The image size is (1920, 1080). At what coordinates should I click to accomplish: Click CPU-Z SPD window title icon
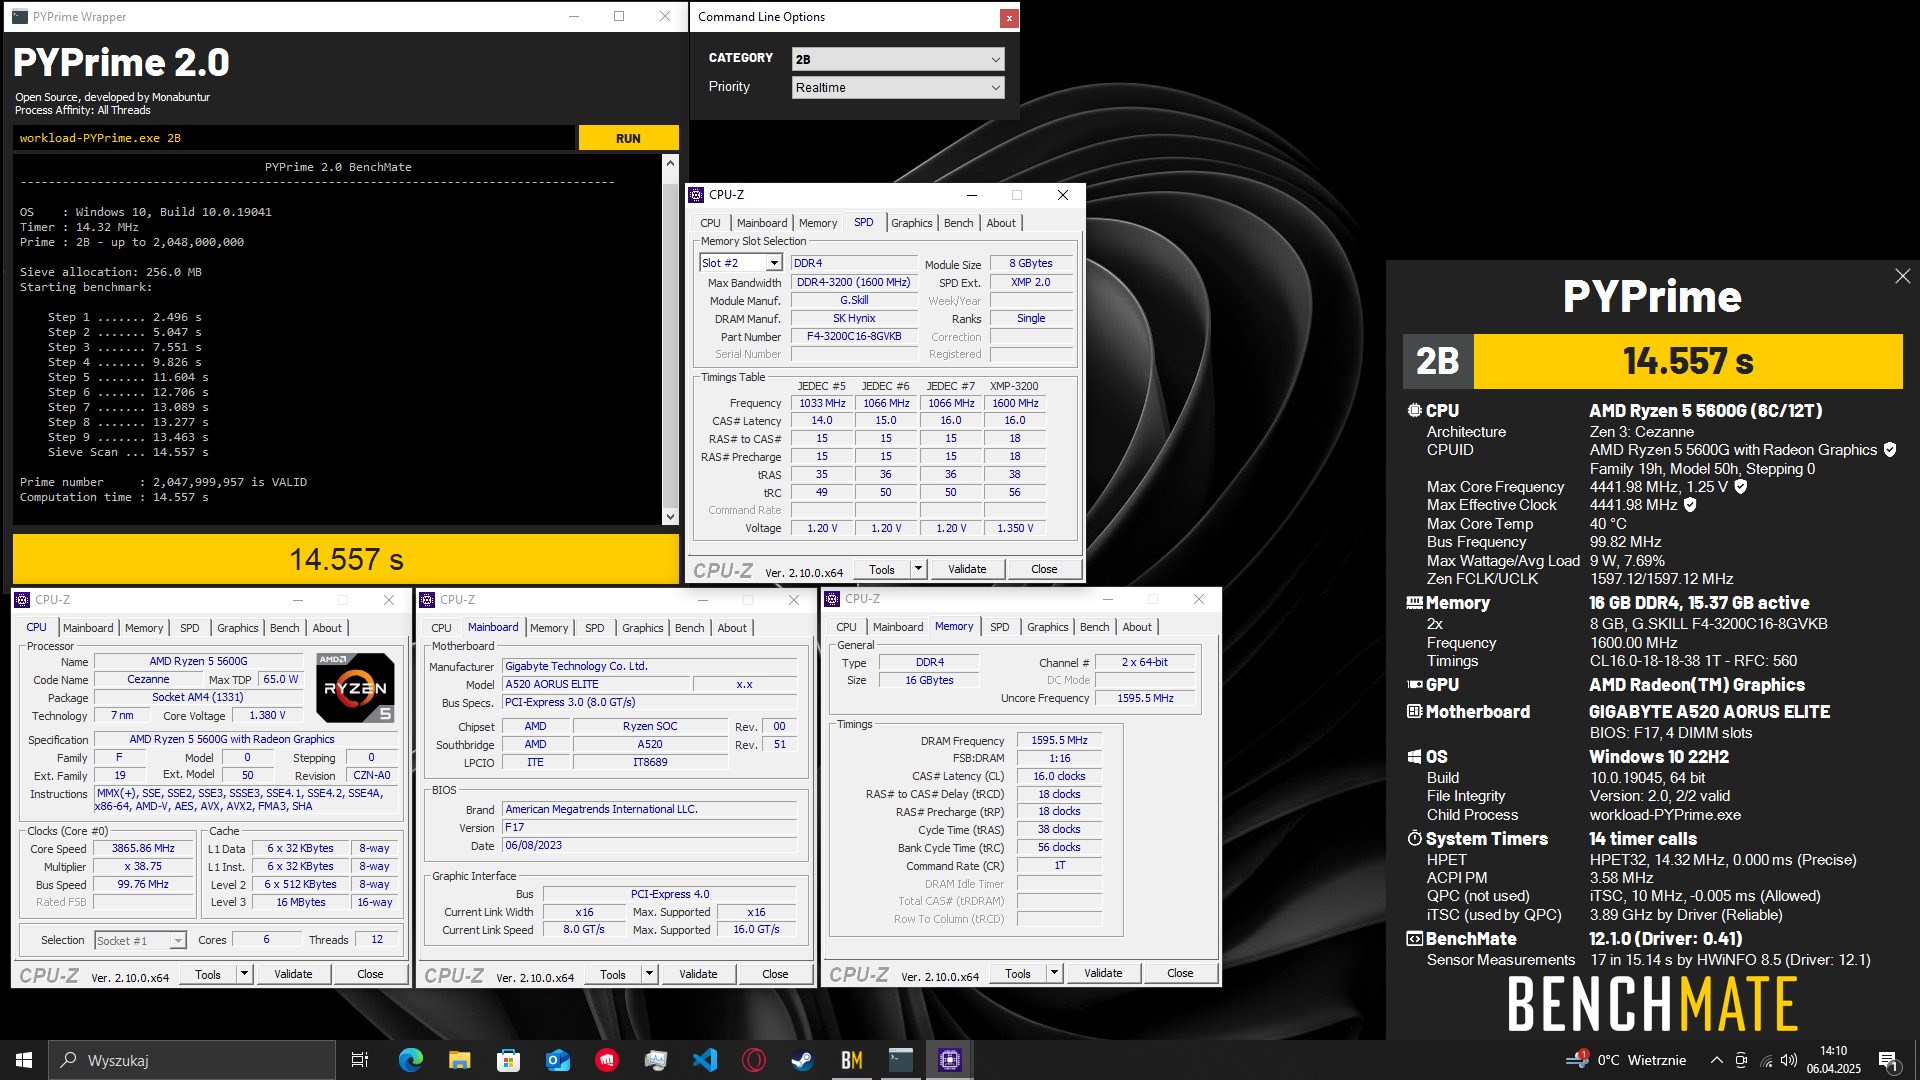(696, 195)
